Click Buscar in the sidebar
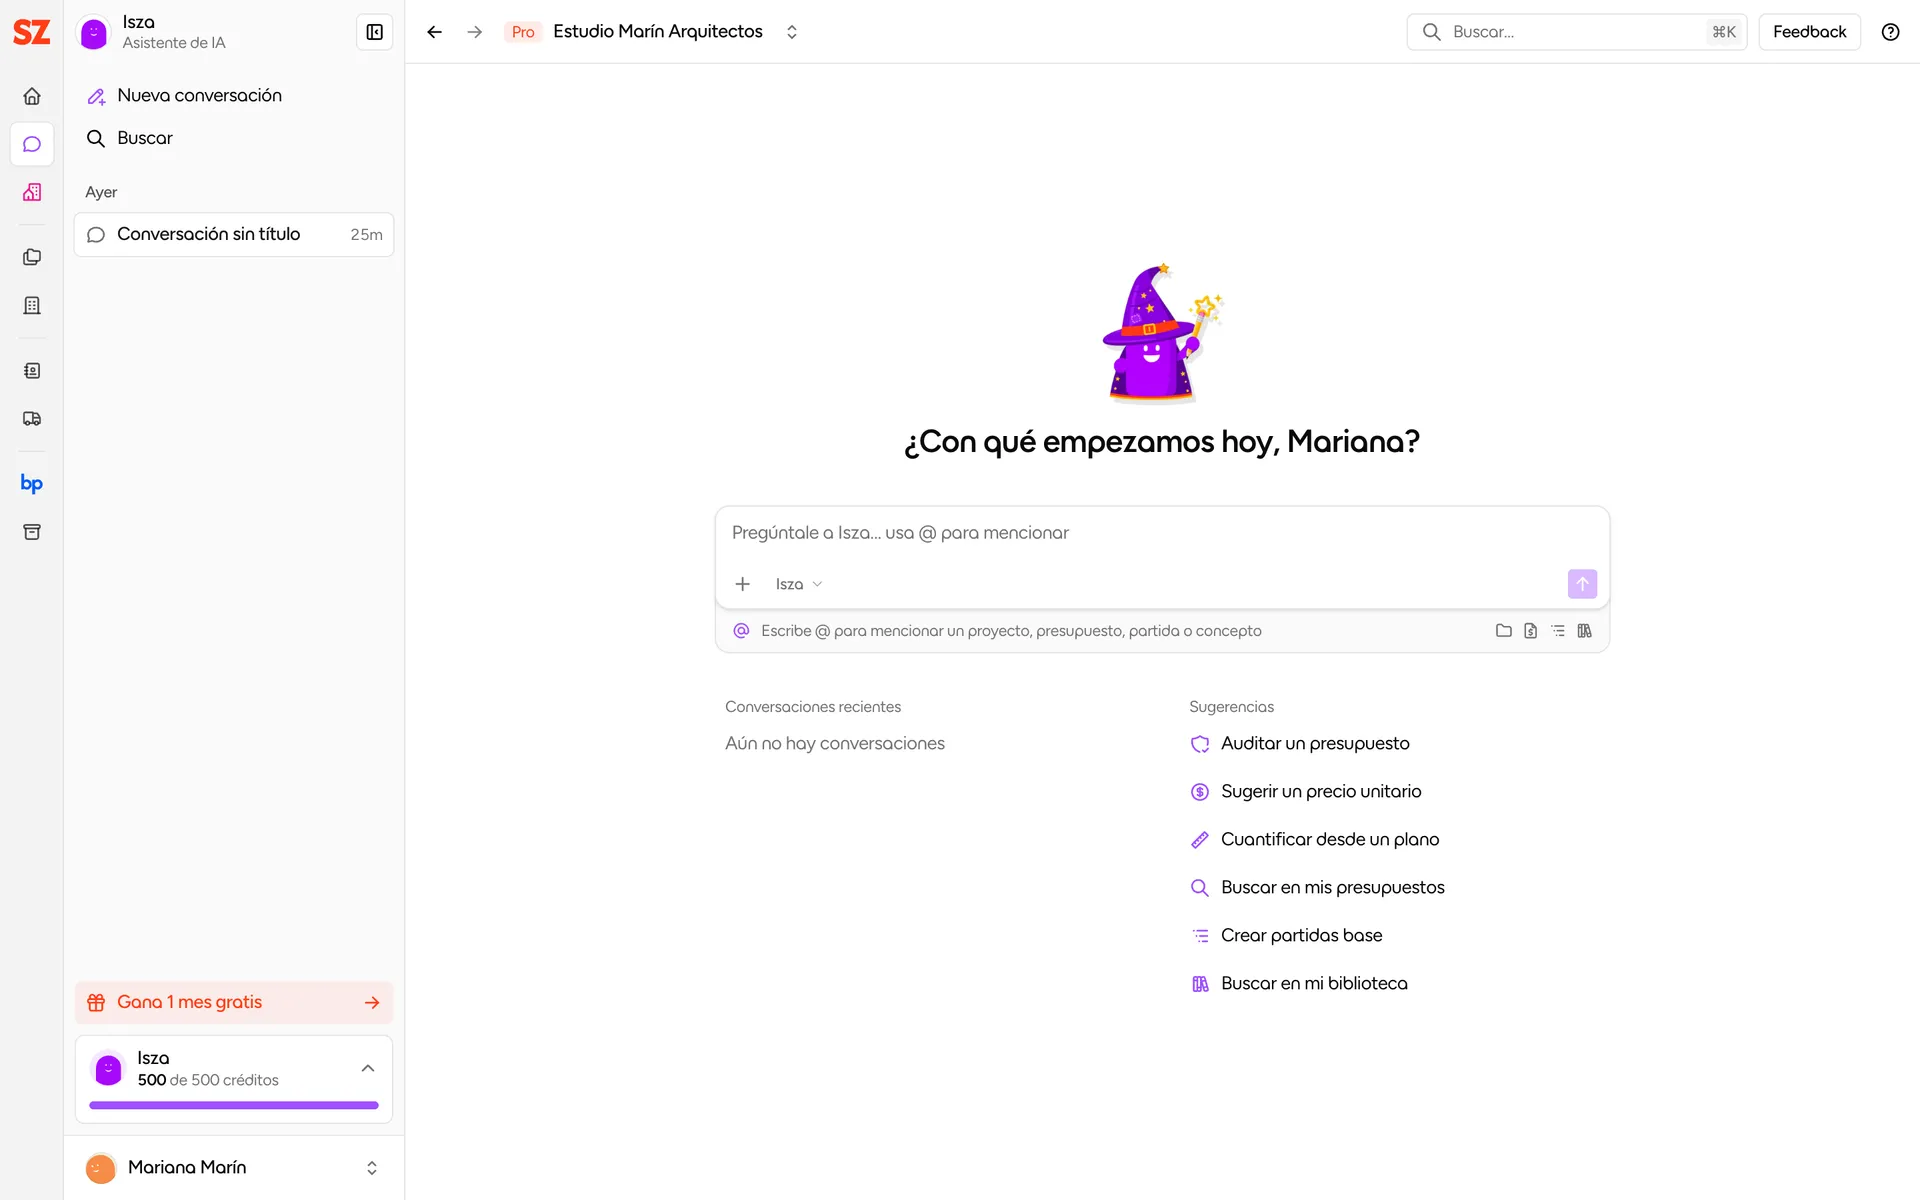Image resolution: width=1920 pixels, height=1200 pixels. [x=234, y=138]
